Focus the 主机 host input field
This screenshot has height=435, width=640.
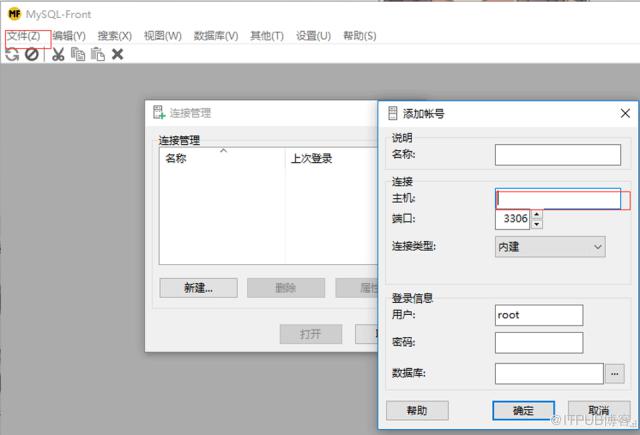tap(558, 199)
